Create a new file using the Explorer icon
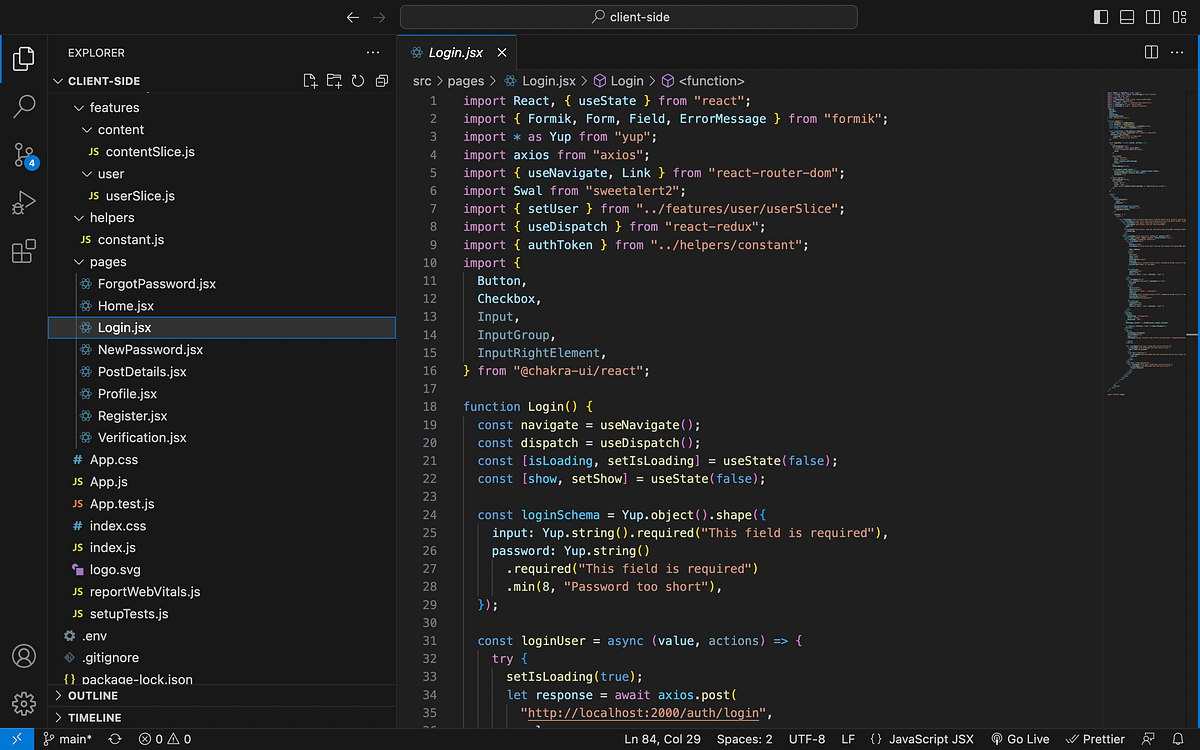Viewport: 1200px width, 750px height. click(x=310, y=81)
